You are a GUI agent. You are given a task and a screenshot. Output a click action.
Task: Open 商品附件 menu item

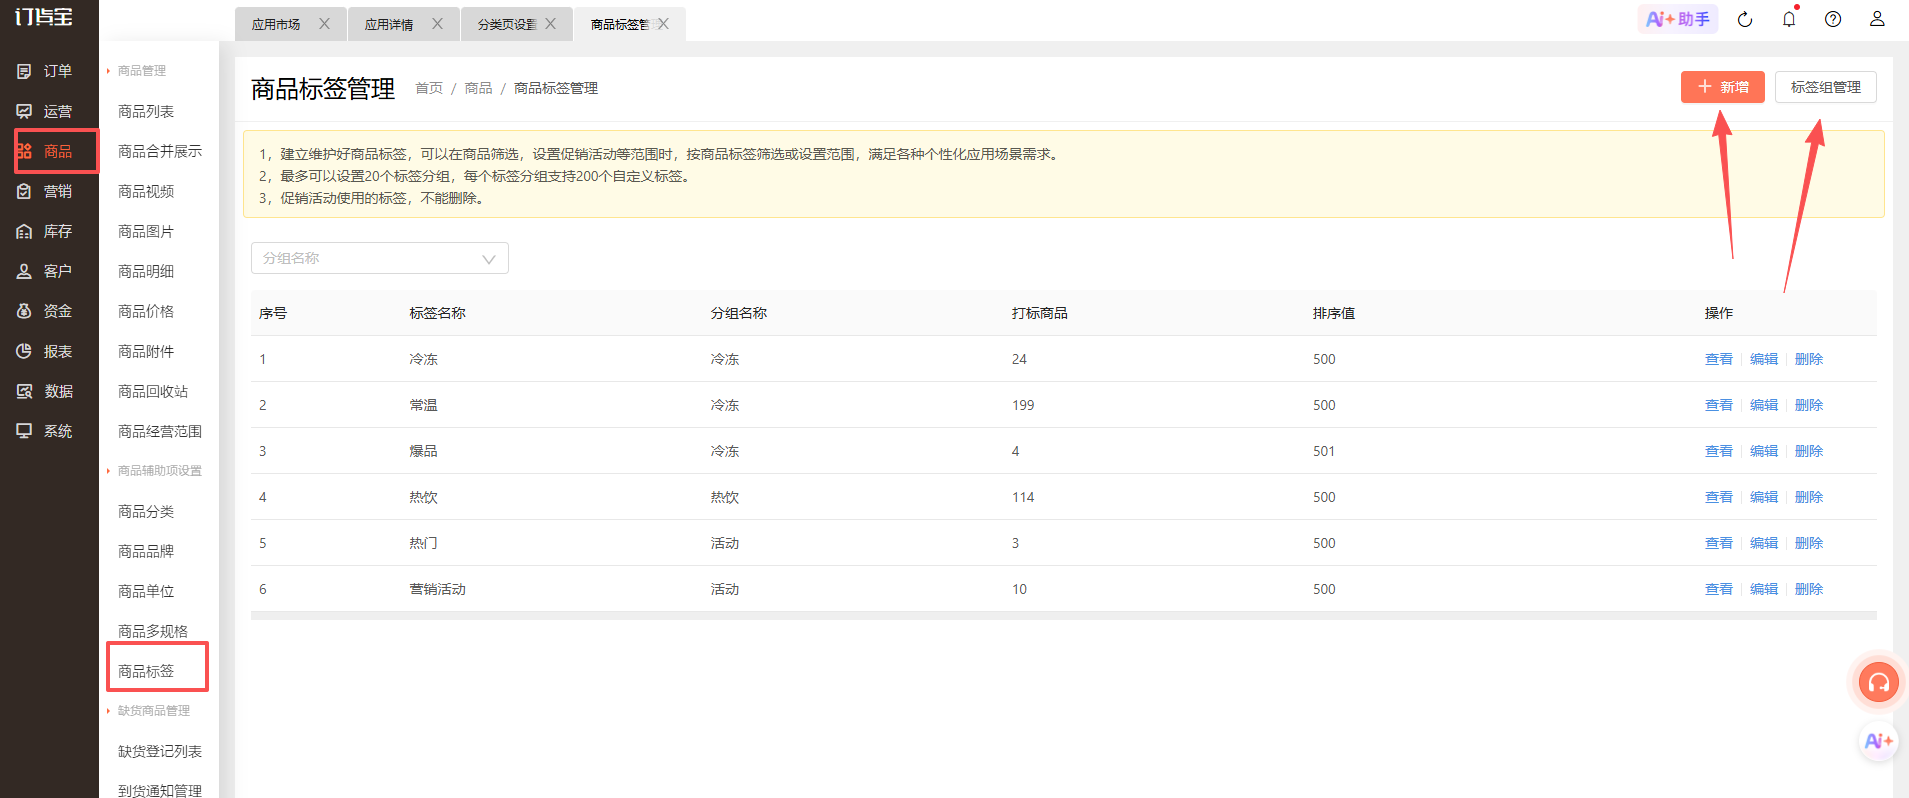click(146, 351)
